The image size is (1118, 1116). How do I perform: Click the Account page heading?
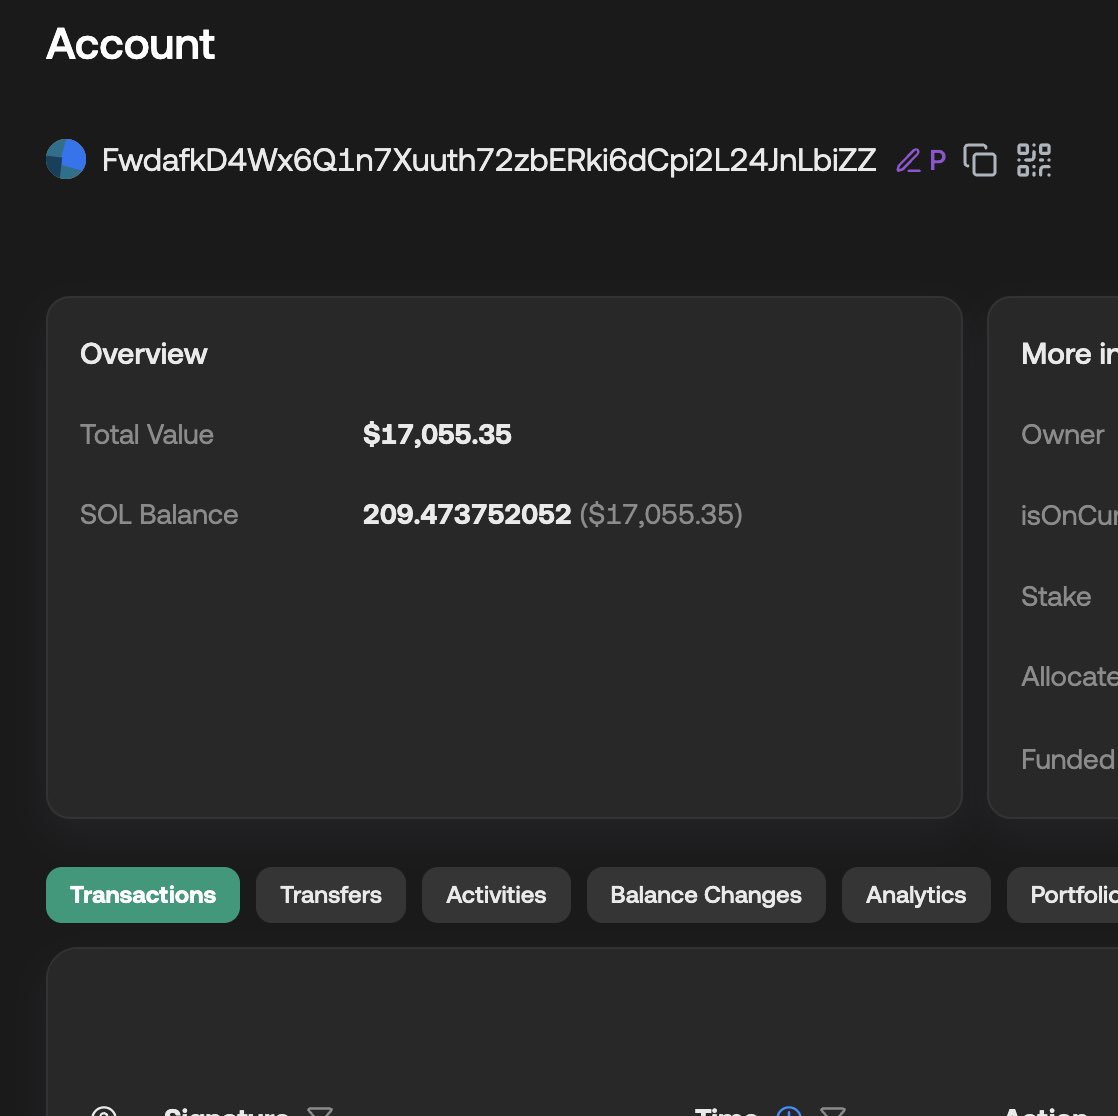[x=130, y=44]
